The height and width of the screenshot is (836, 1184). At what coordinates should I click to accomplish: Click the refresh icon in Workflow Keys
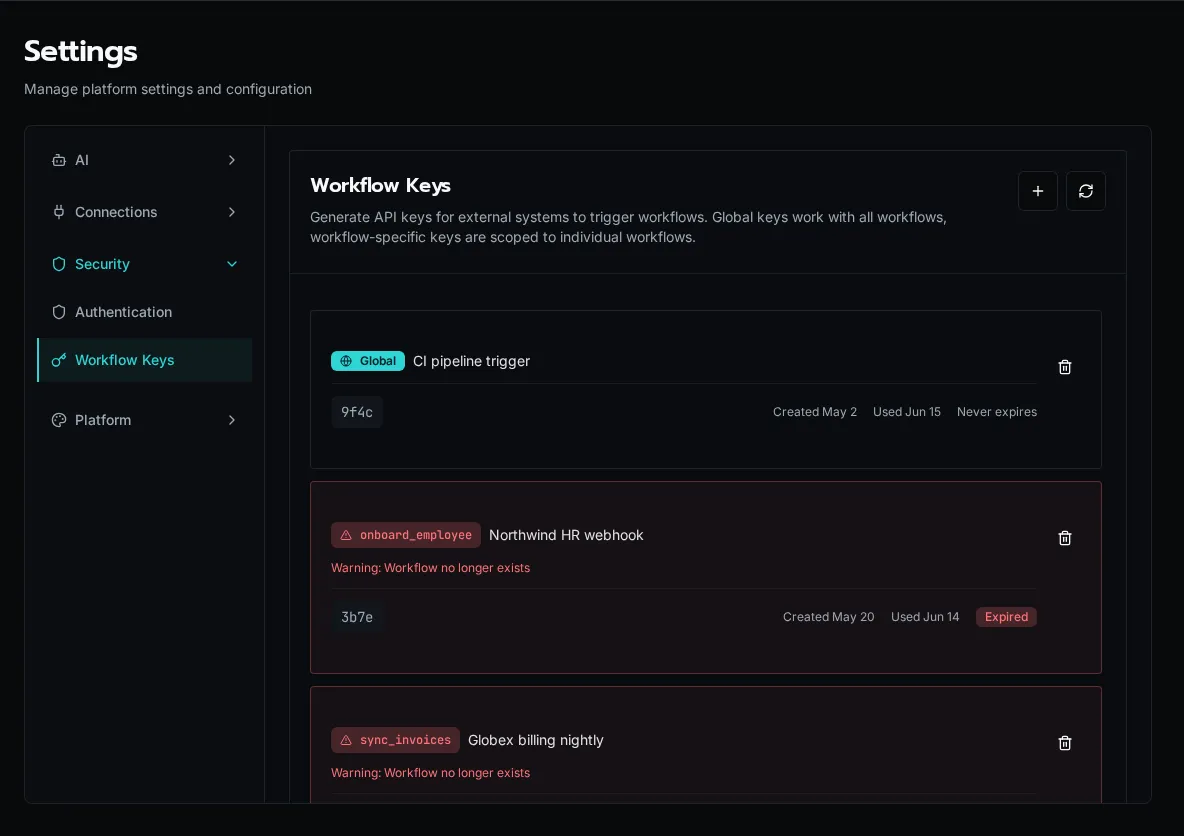click(x=1085, y=191)
